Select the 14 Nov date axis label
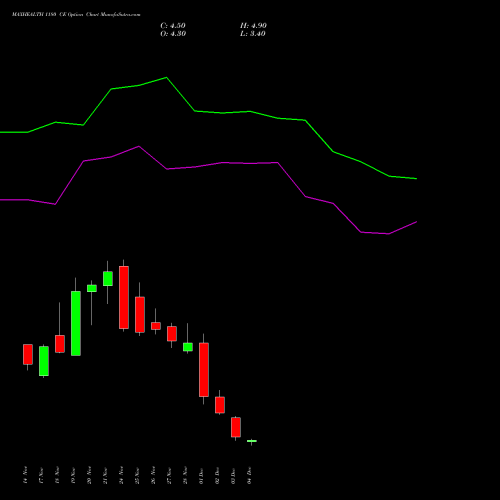 [x=25, y=475]
